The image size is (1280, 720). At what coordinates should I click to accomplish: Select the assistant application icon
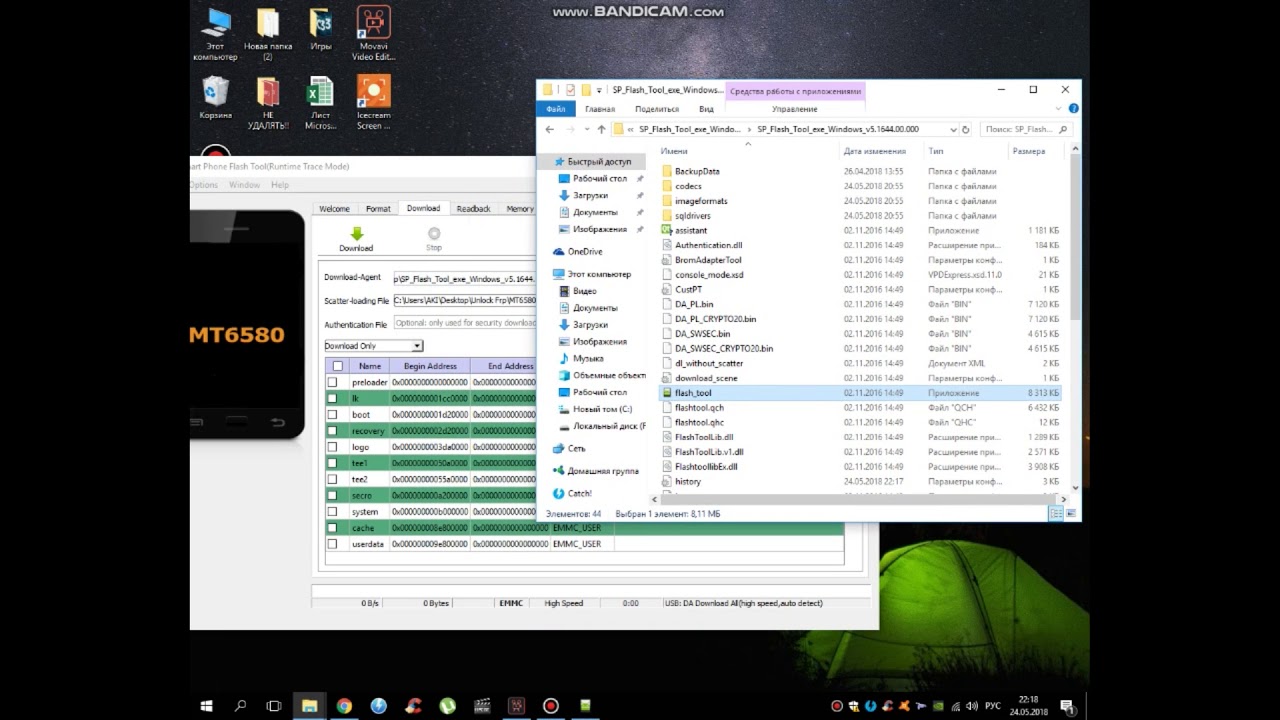pyautogui.click(x=667, y=230)
